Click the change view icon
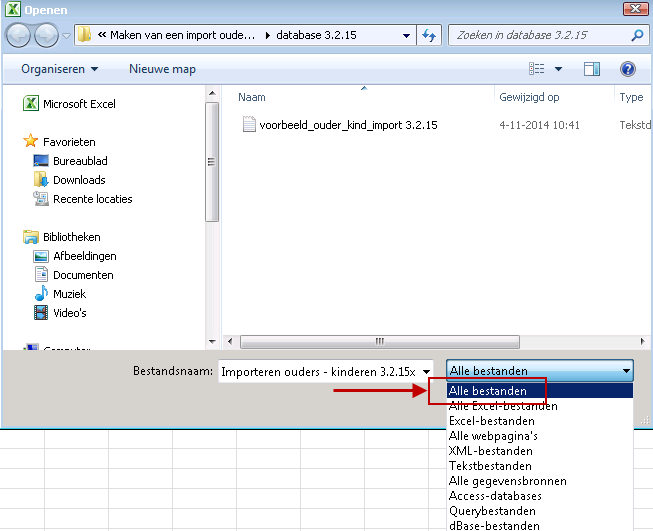This screenshot has width=653, height=531. tap(537, 69)
